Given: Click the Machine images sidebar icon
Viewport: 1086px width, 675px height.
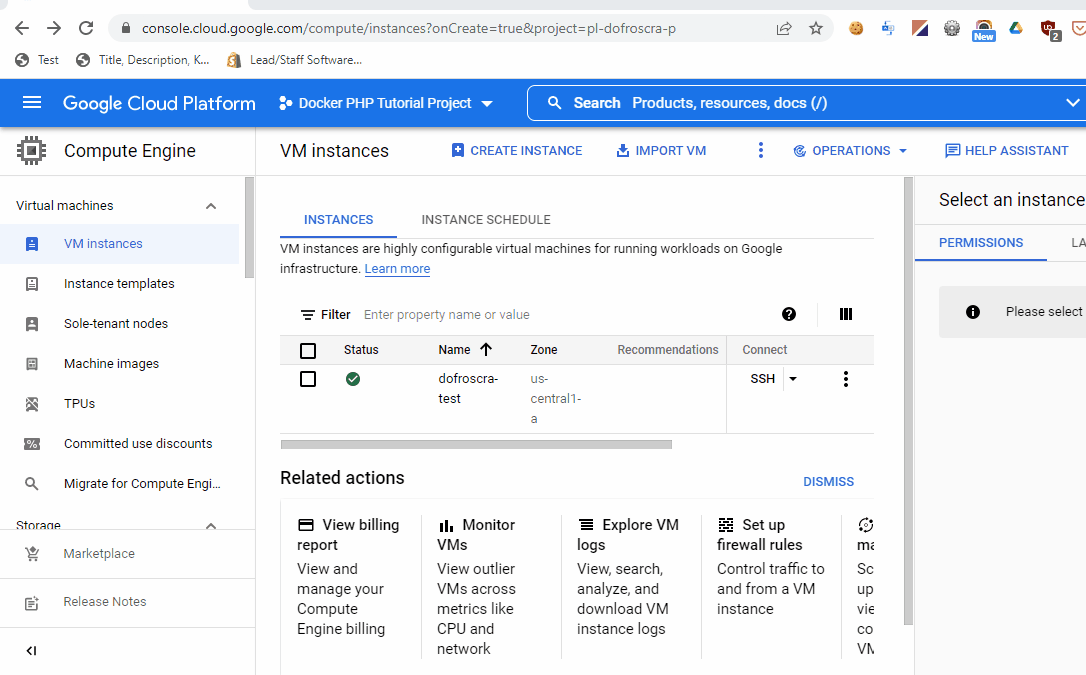Looking at the screenshot, I should (x=32, y=363).
